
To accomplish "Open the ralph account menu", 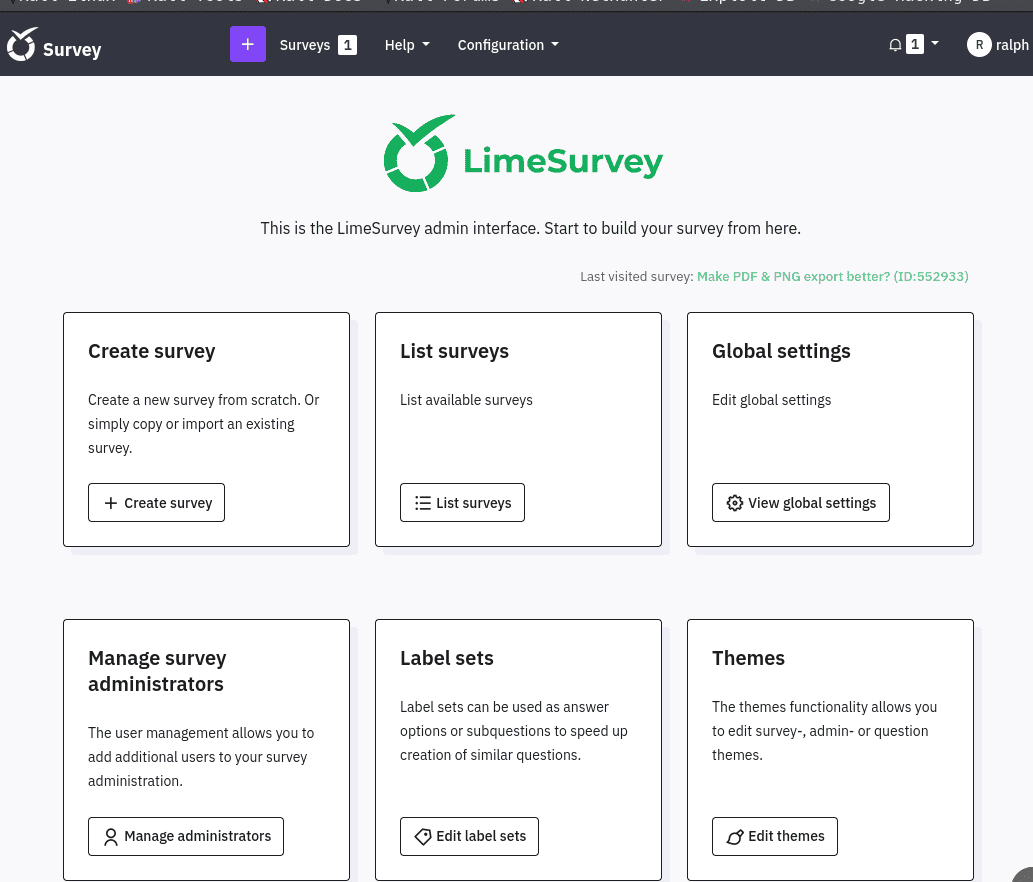I will [x=1012, y=45].
